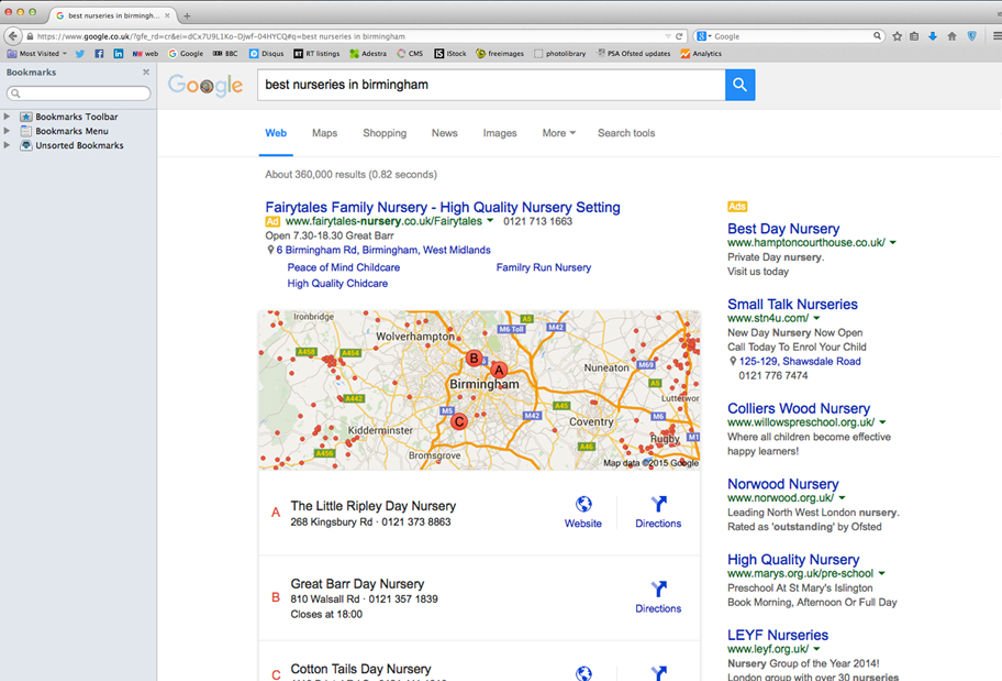Open Most Visited bookmarks dropdown

(x=37, y=54)
